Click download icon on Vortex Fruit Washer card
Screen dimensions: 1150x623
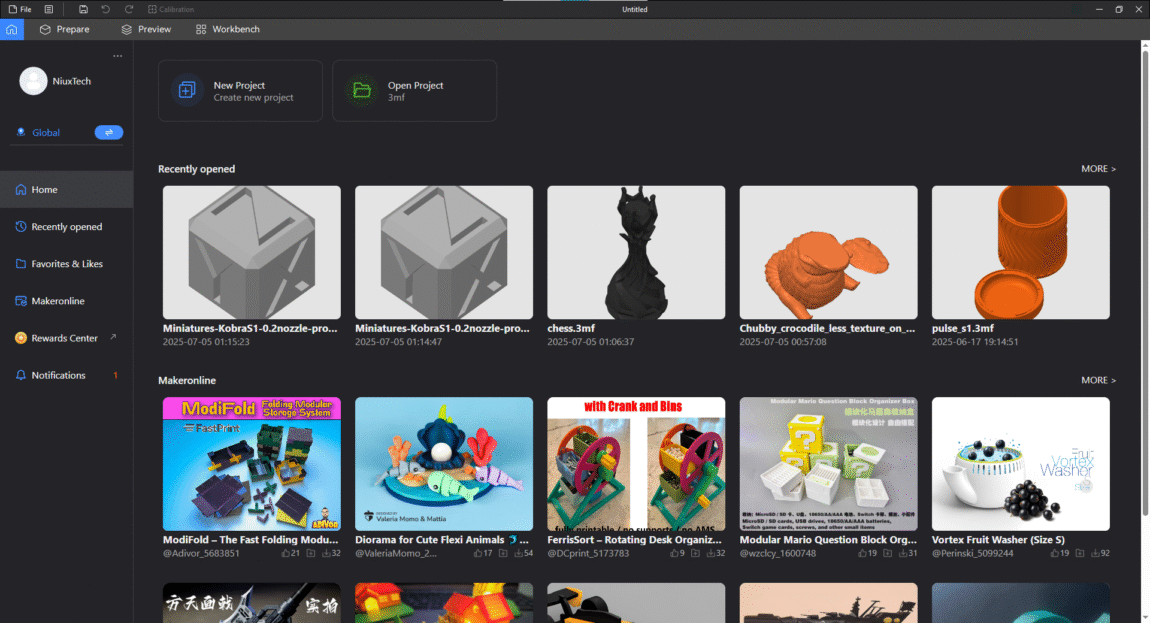point(1095,553)
